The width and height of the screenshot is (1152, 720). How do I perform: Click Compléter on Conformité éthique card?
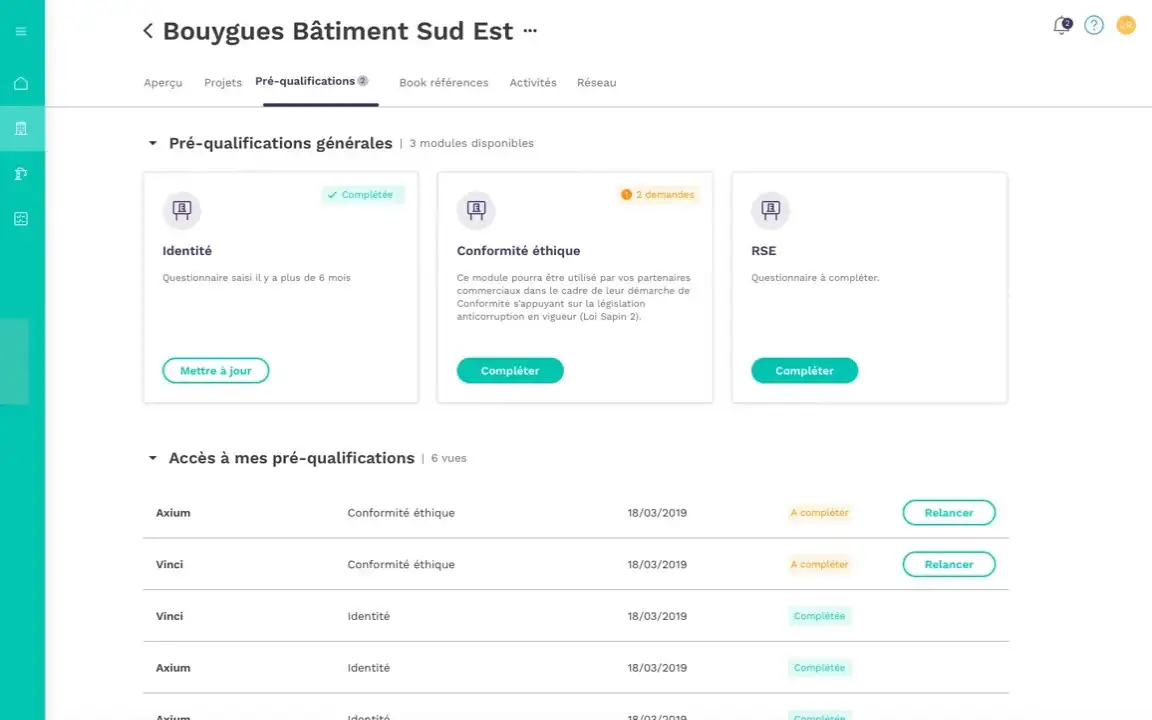click(510, 370)
